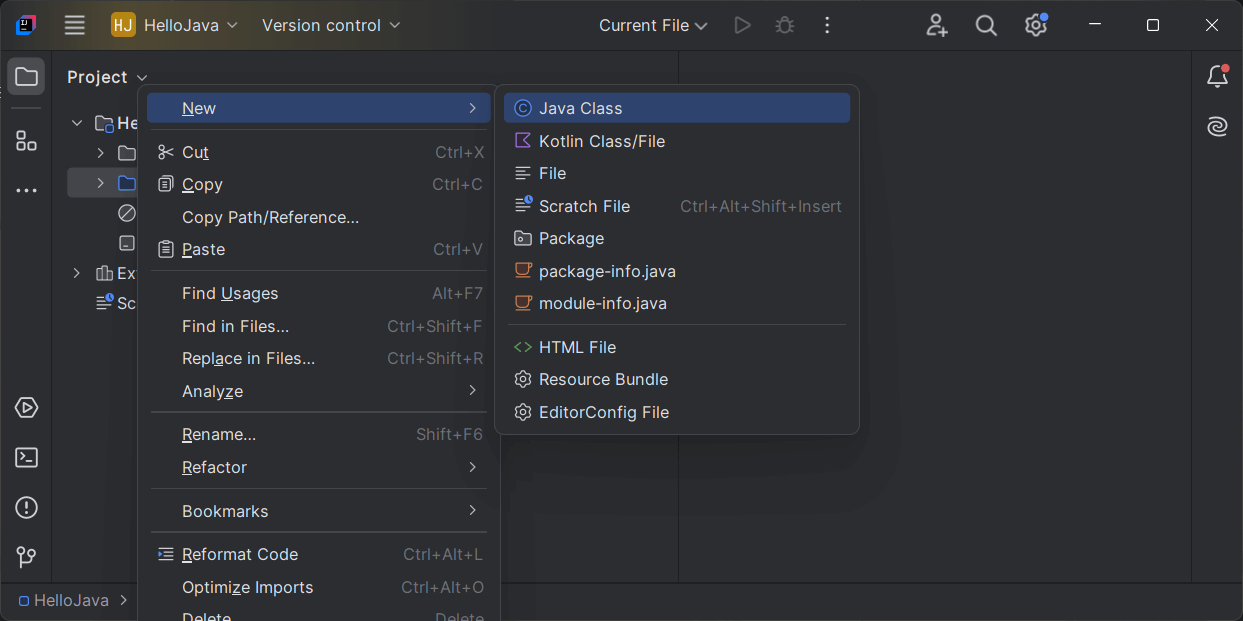Choose Resource Bundle entry
Screen dimensions: 1243x621
tap(677, 379)
